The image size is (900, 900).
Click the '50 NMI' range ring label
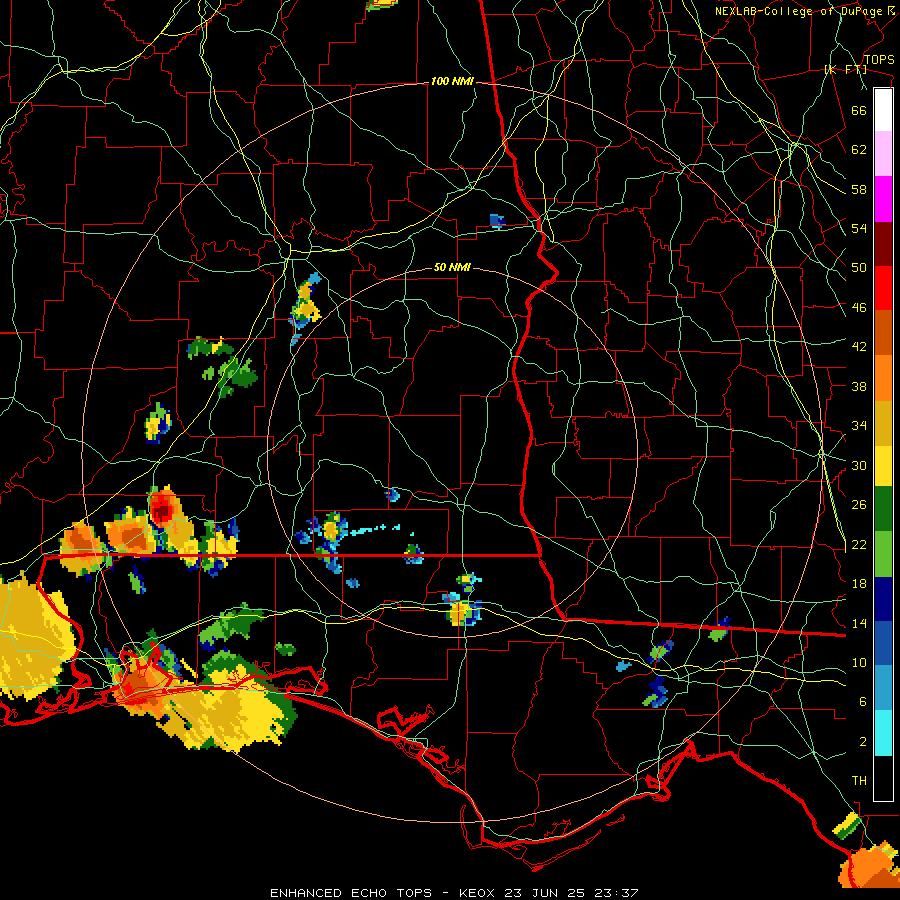pyautogui.click(x=452, y=267)
